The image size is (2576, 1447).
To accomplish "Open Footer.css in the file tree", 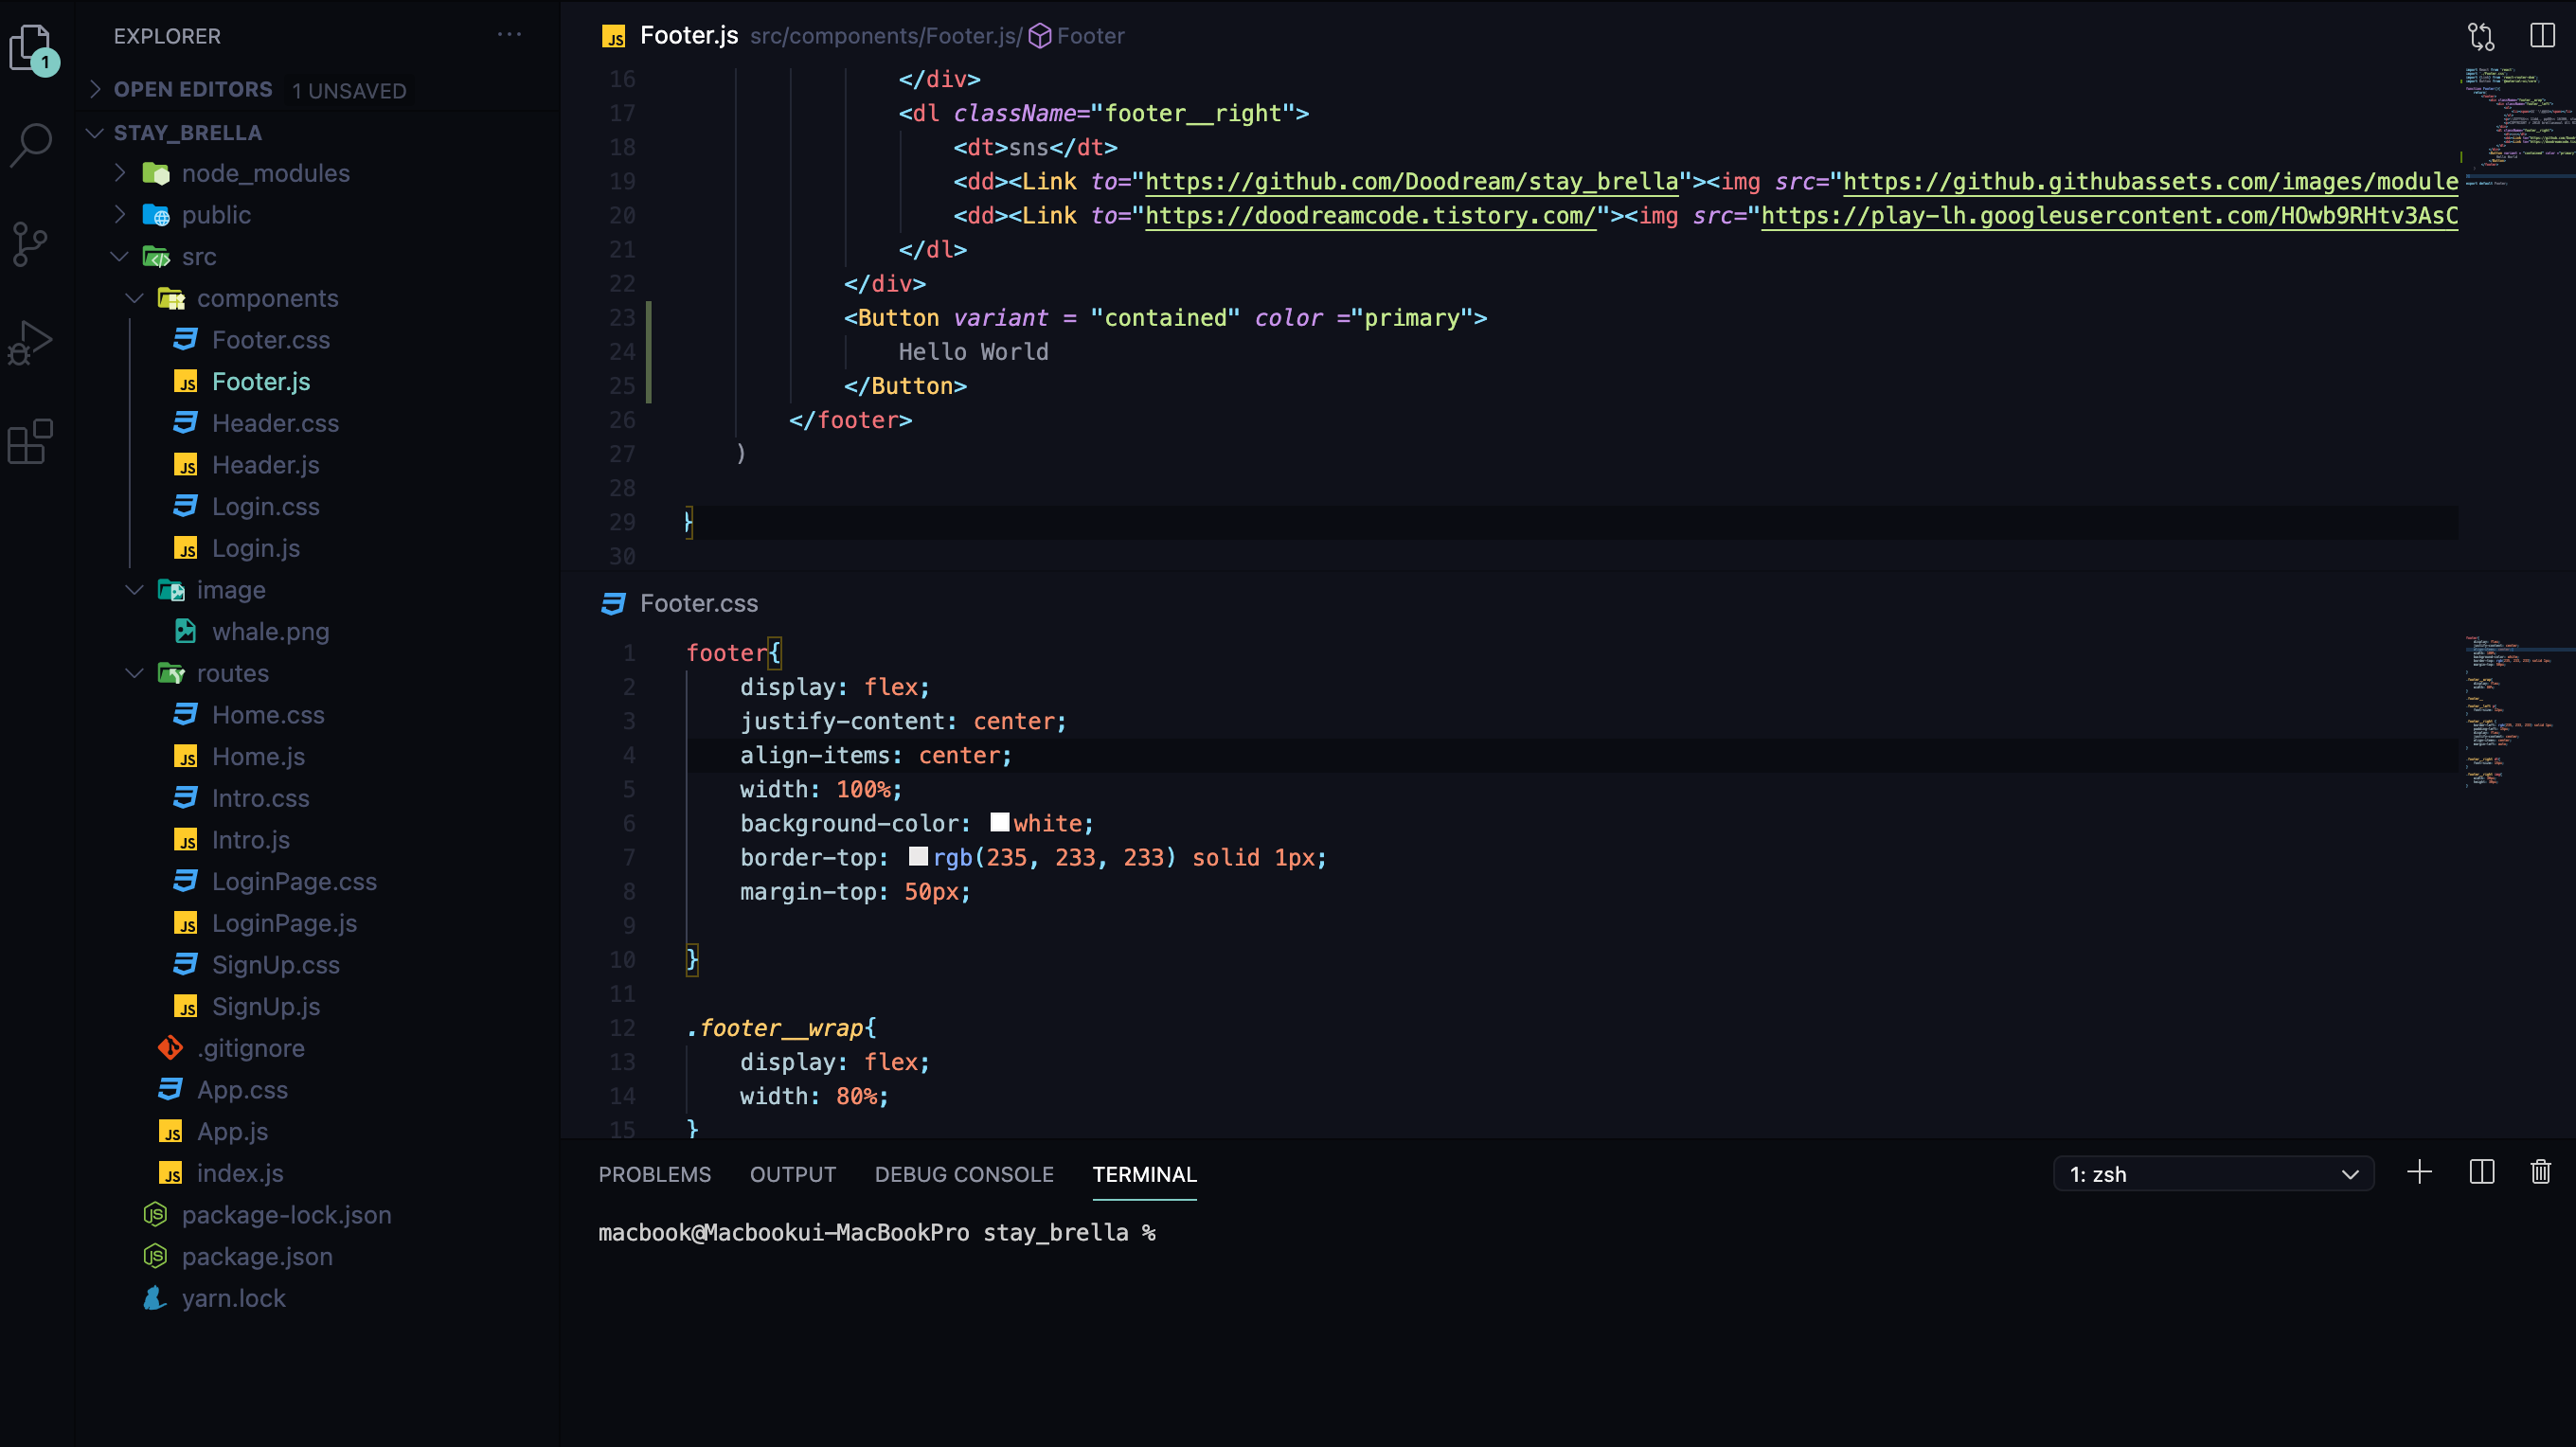I will click(x=271, y=340).
